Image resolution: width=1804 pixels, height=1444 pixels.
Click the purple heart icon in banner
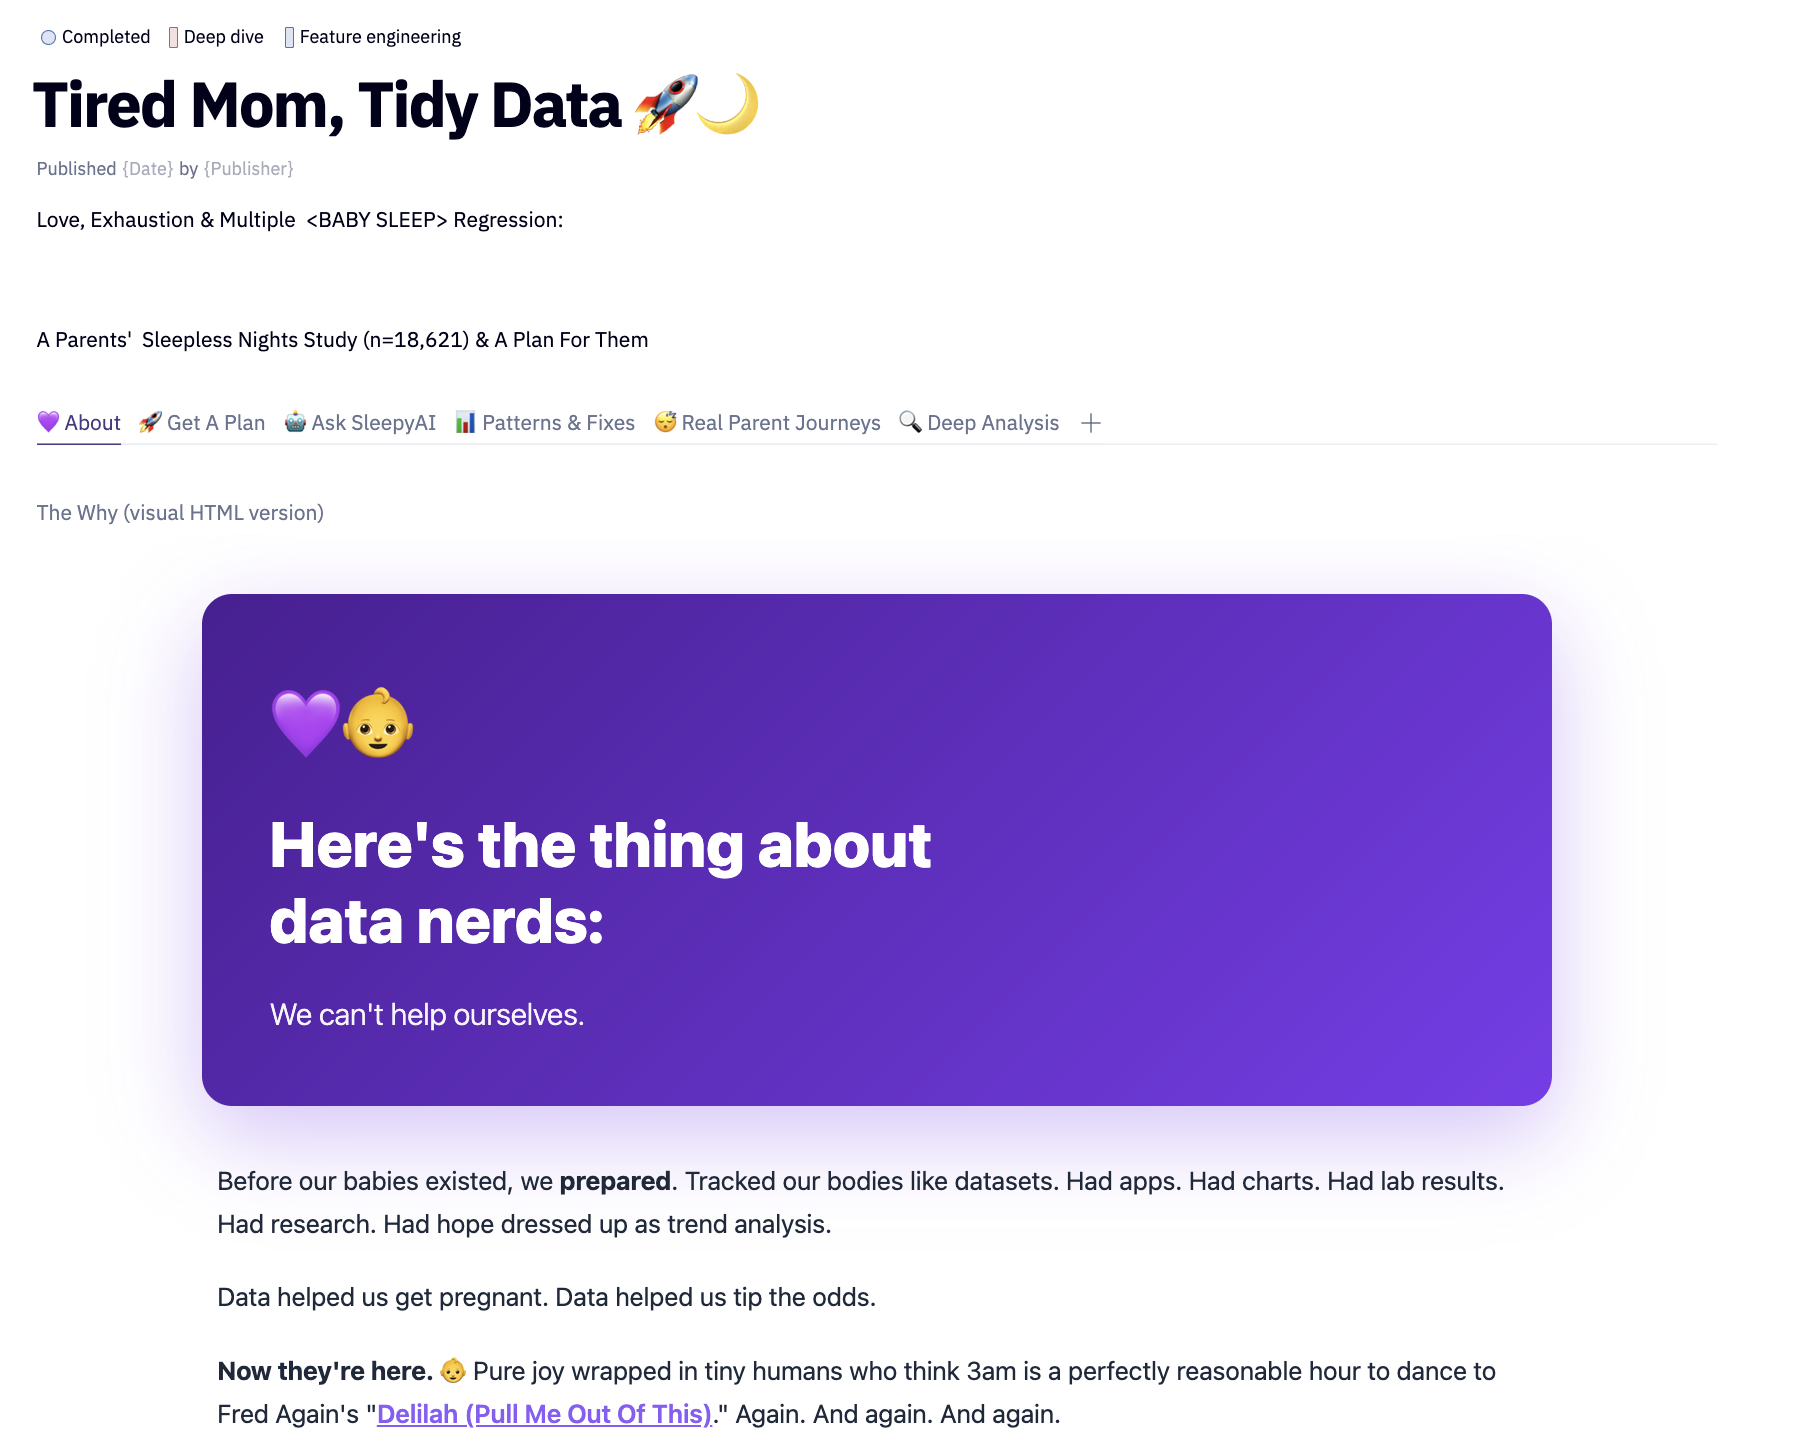point(306,723)
